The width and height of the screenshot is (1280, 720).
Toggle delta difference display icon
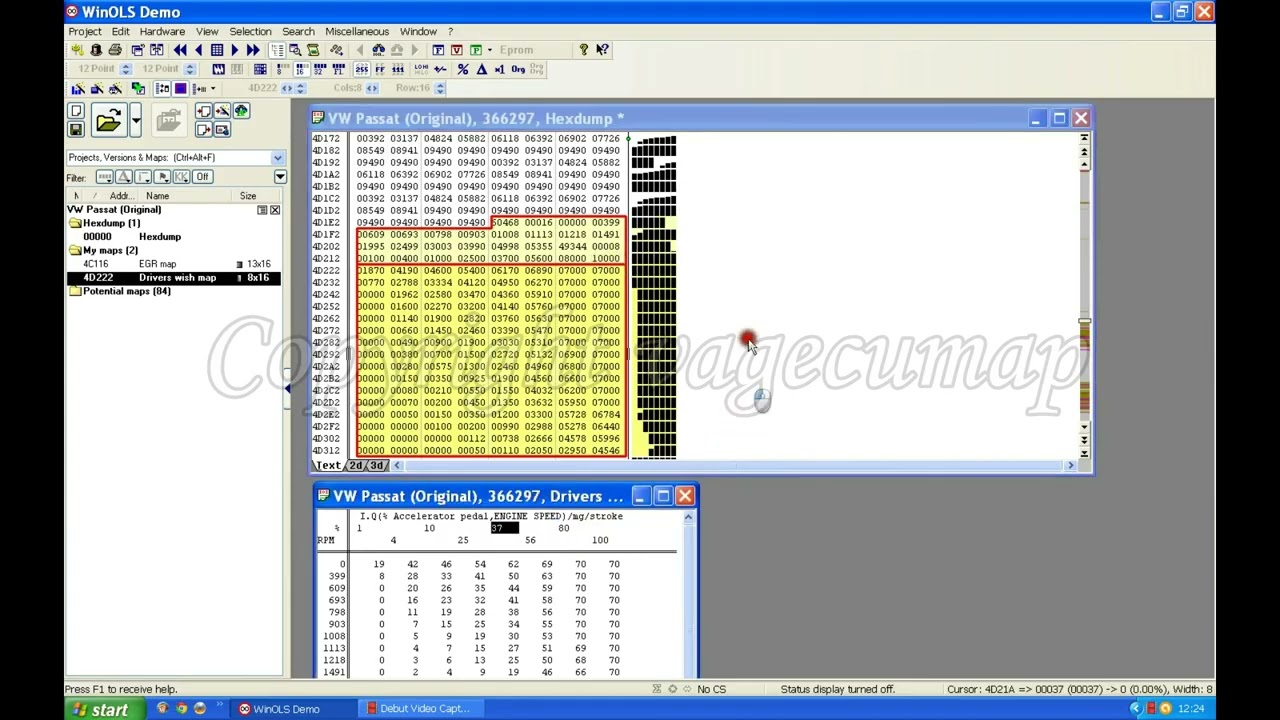pos(481,69)
